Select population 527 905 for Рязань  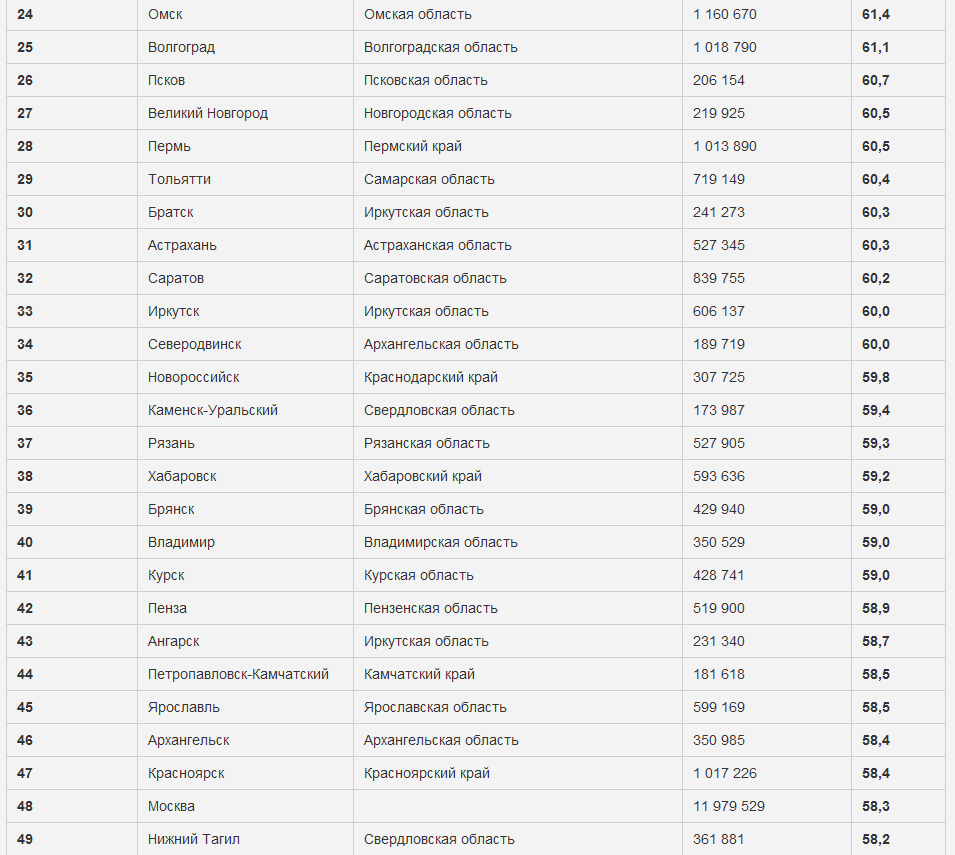718,443
